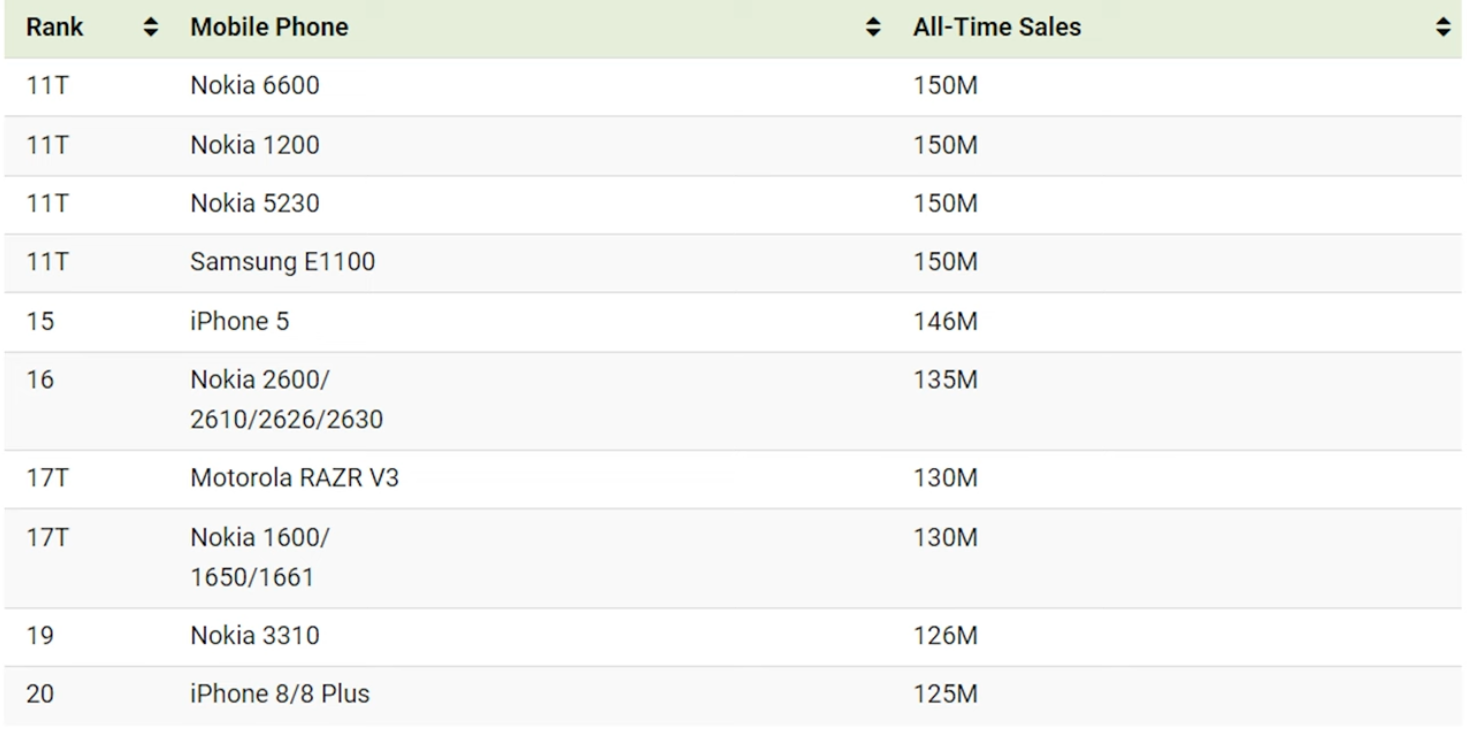
Task: Select the Nokia 5230 cell
Action: [255, 204]
